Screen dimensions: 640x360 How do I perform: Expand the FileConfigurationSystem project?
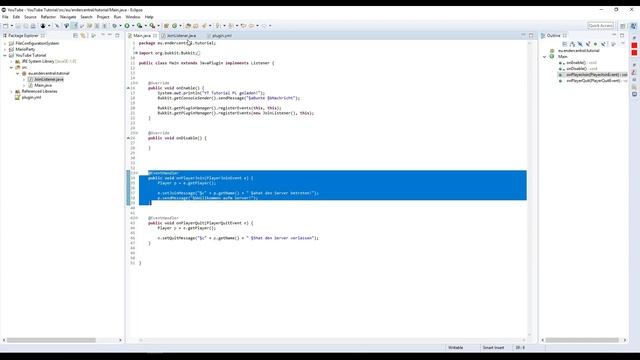[x=5, y=43]
